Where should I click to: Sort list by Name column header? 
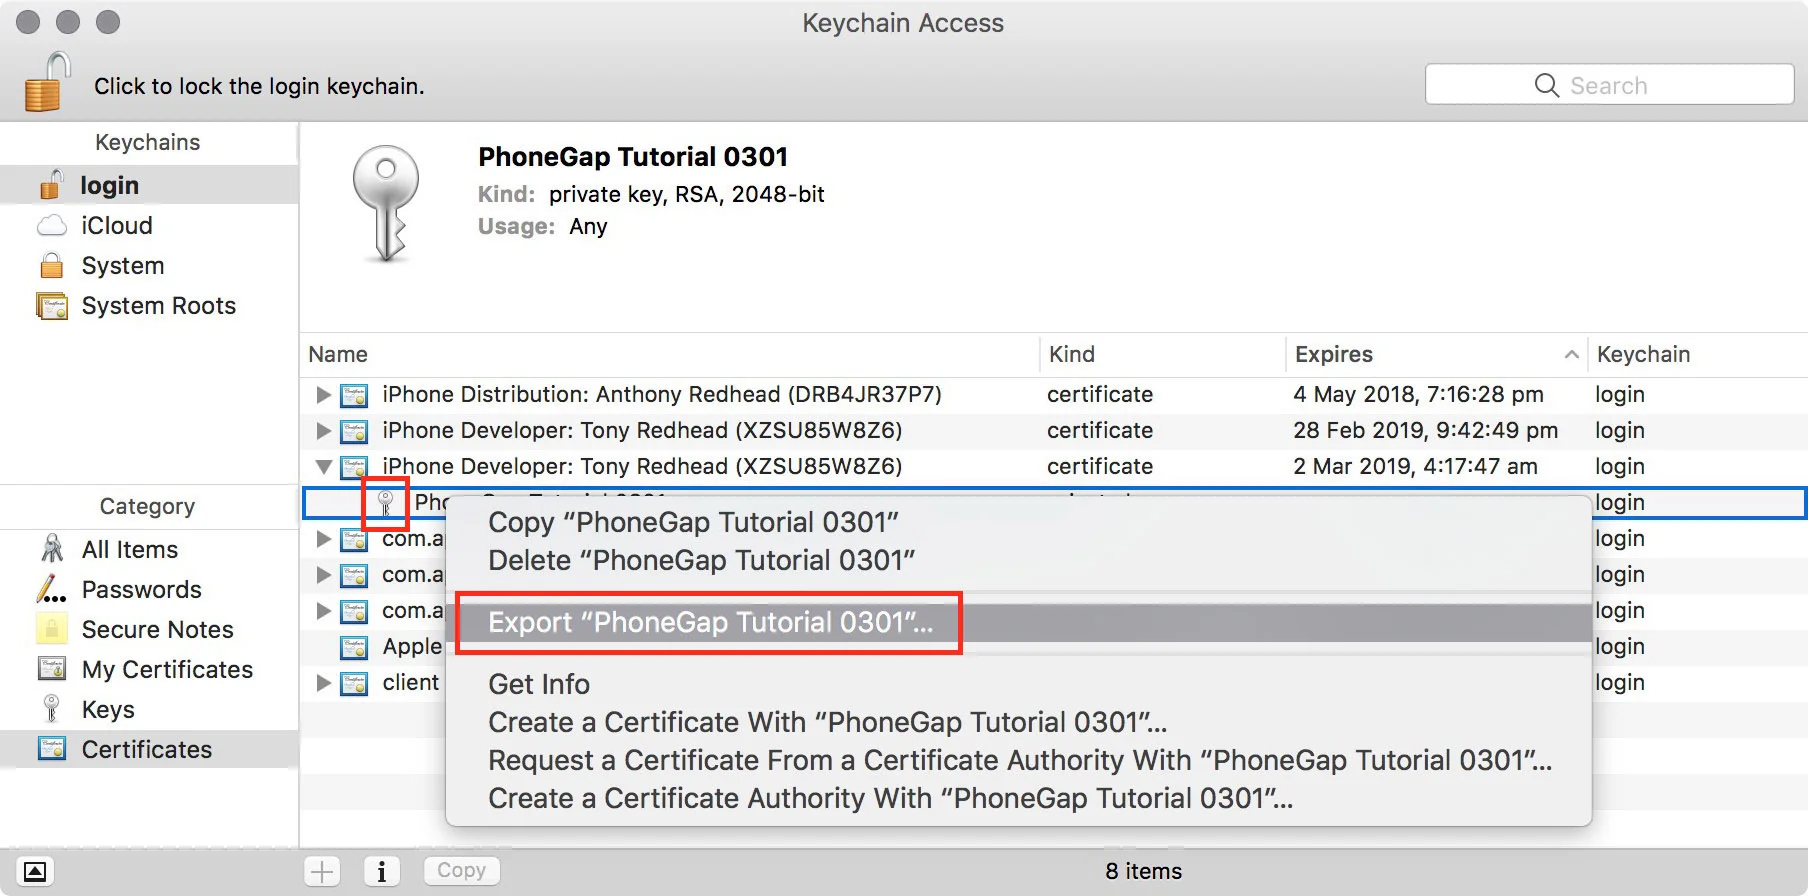[669, 354]
